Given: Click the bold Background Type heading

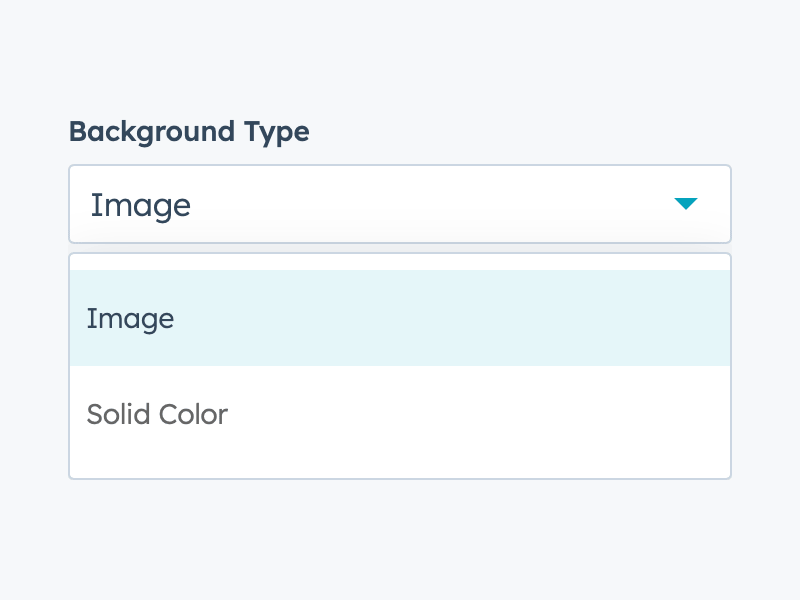Looking at the screenshot, I should 189,131.
